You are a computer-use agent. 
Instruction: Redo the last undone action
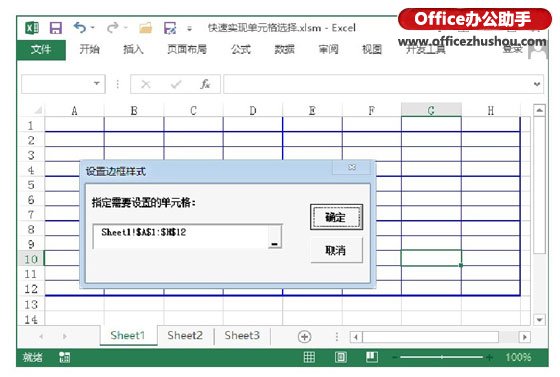[x=113, y=27]
